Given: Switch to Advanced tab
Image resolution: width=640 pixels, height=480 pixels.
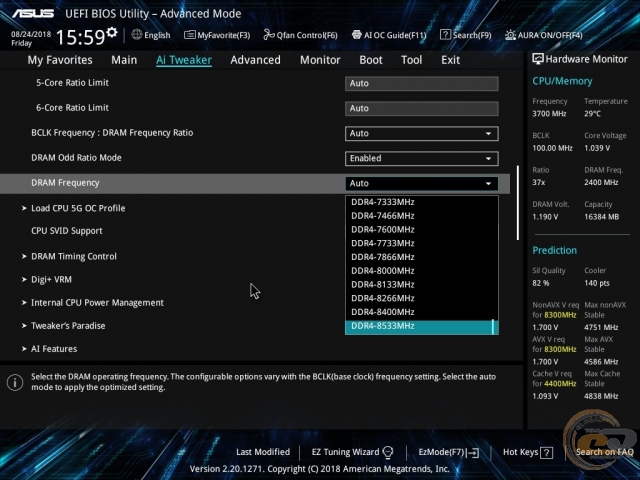Looking at the screenshot, I should (256, 60).
